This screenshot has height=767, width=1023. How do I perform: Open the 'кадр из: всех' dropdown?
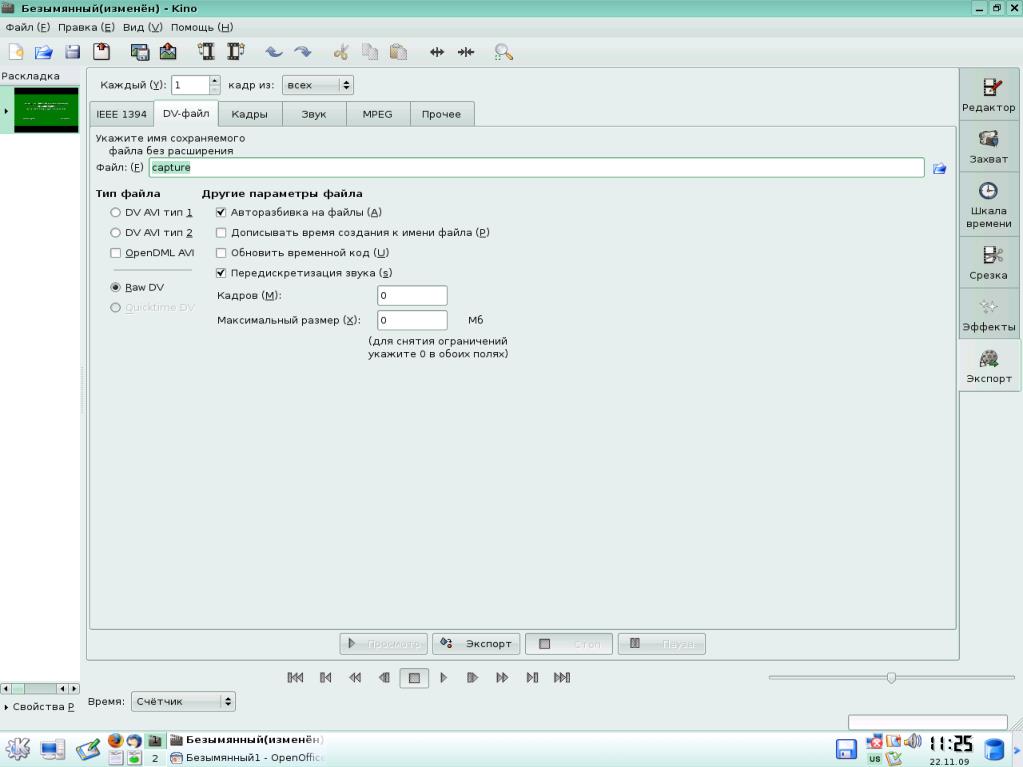click(x=318, y=85)
